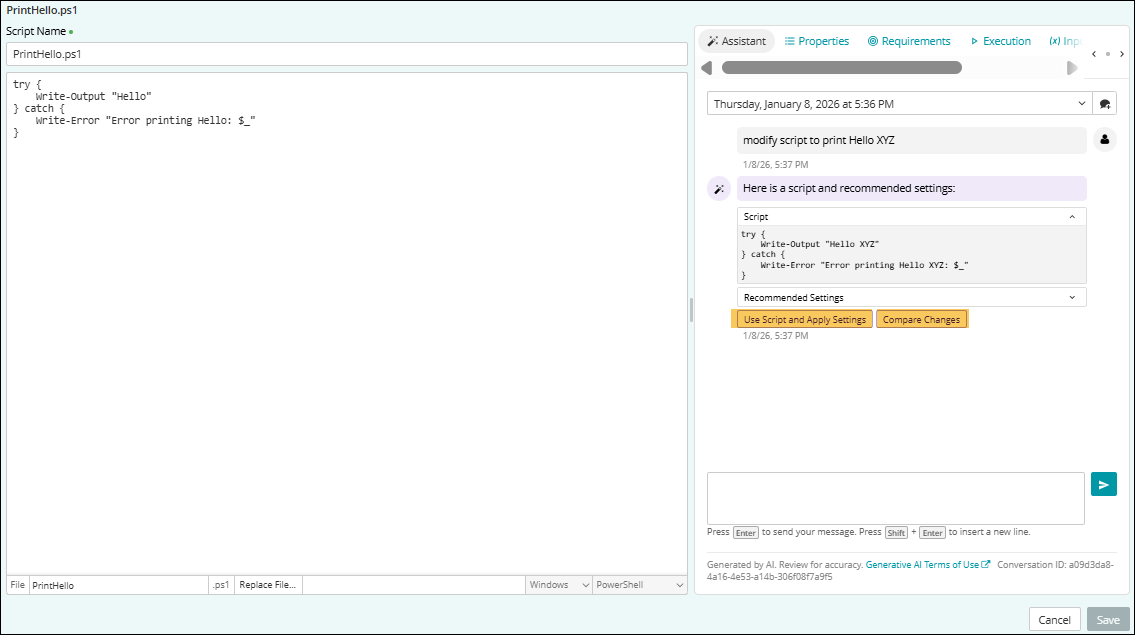
Task: Click the horizontal tab scrollbar thumb
Action: tap(841, 68)
